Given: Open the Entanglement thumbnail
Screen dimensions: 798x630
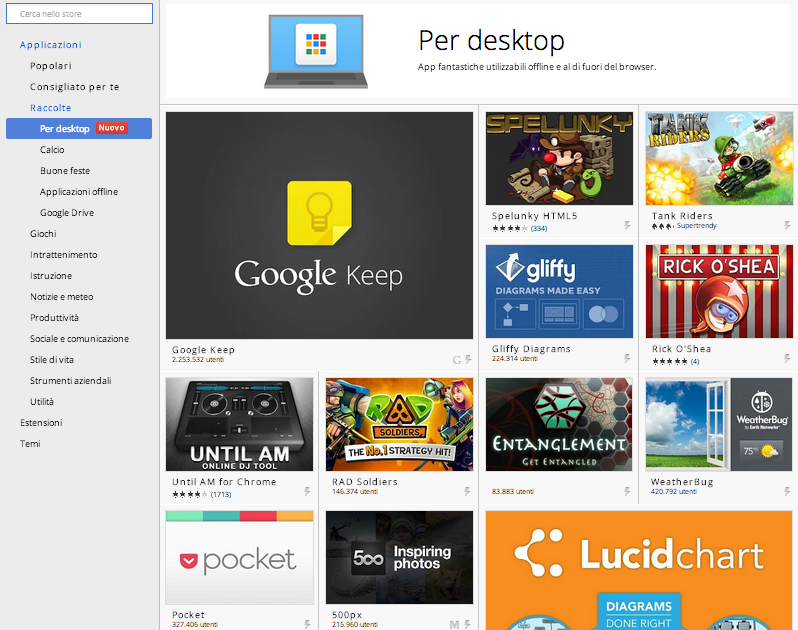Looking at the screenshot, I should tap(559, 424).
